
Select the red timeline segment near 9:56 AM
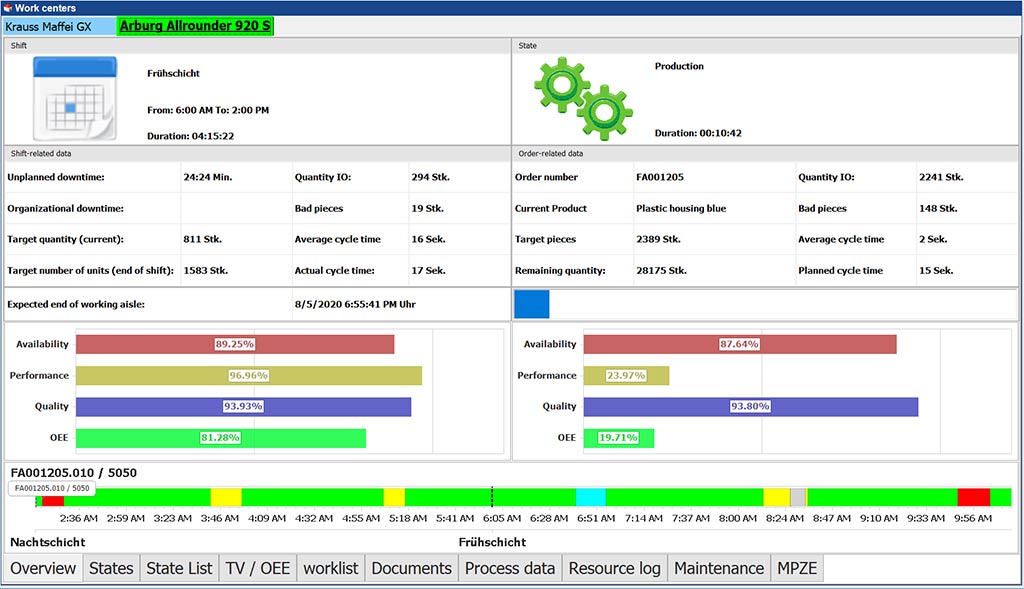[974, 497]
